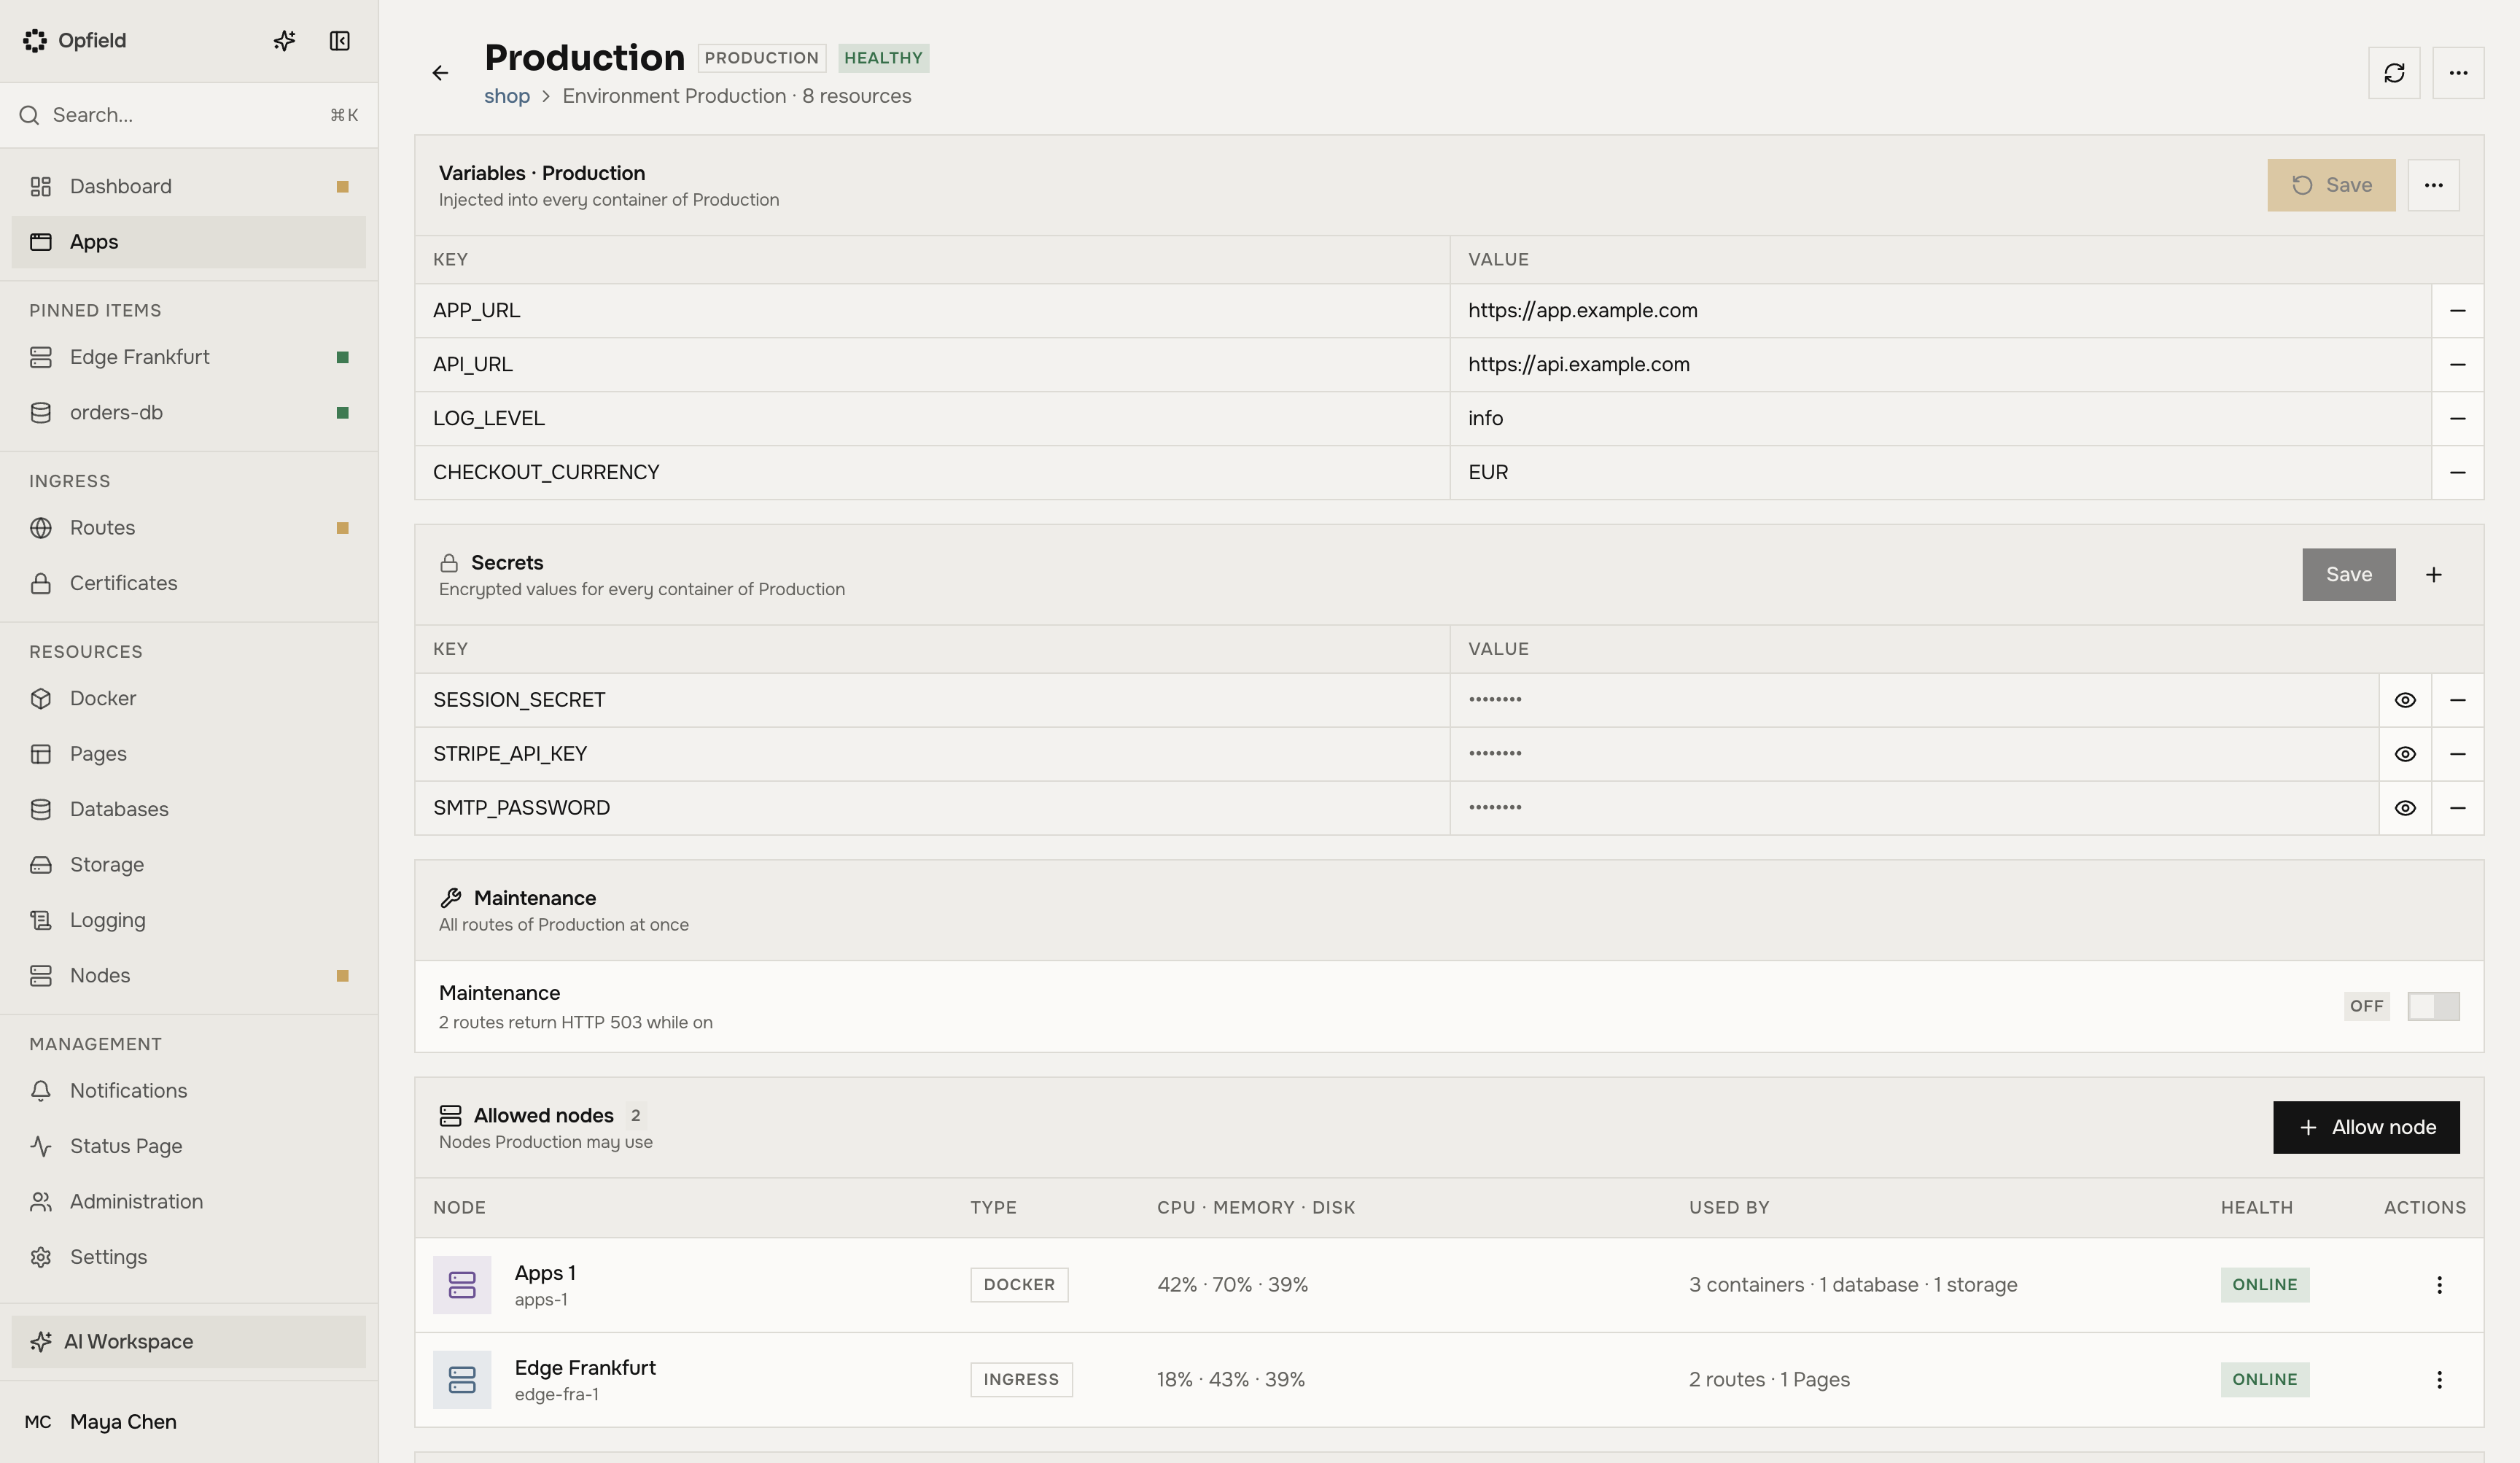Open Variables section more options
The height and width of the screenshot is (1463, 2520).
(x=2433, y=185)
